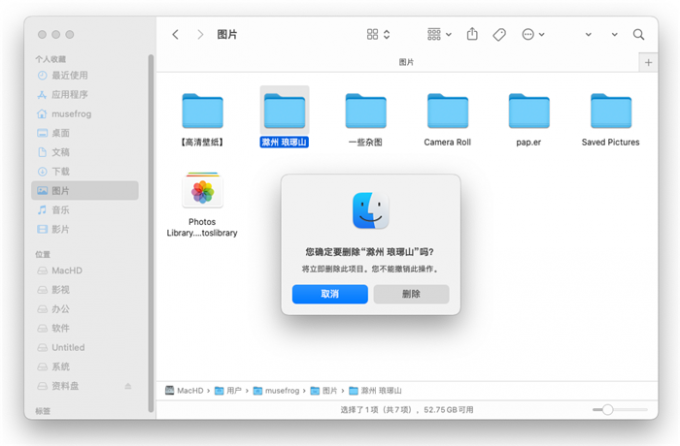Screen dimensions: 680x446
Task: Open MacHD volume in sidebar
Action: point(85,271)
